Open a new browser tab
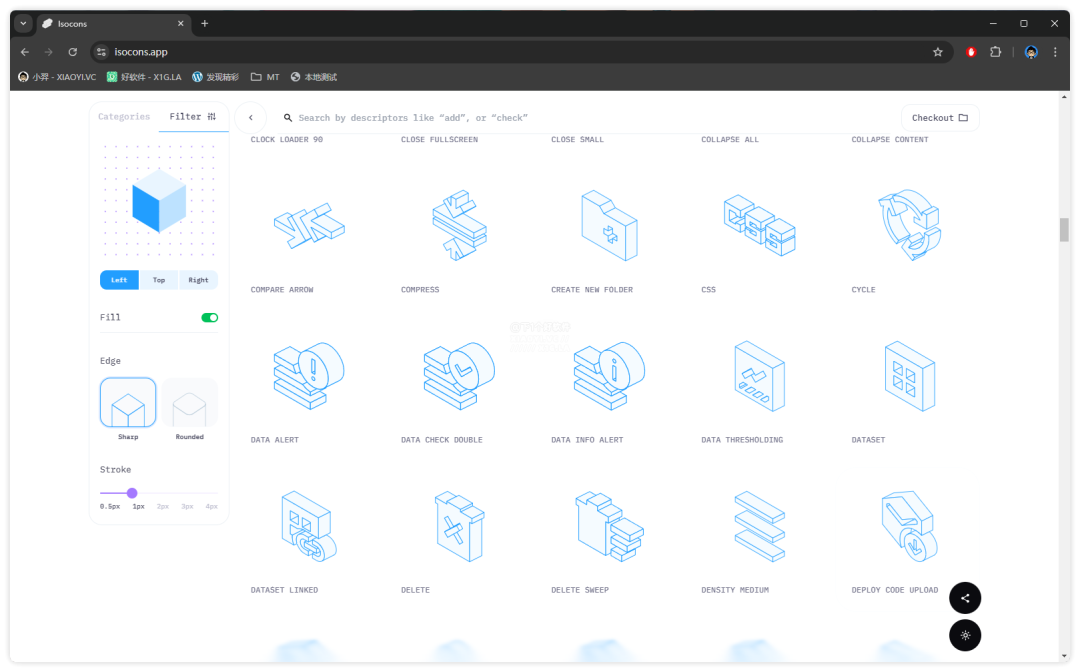The height and width of the screenshot is (672, 1080). [x=205, y=23]
